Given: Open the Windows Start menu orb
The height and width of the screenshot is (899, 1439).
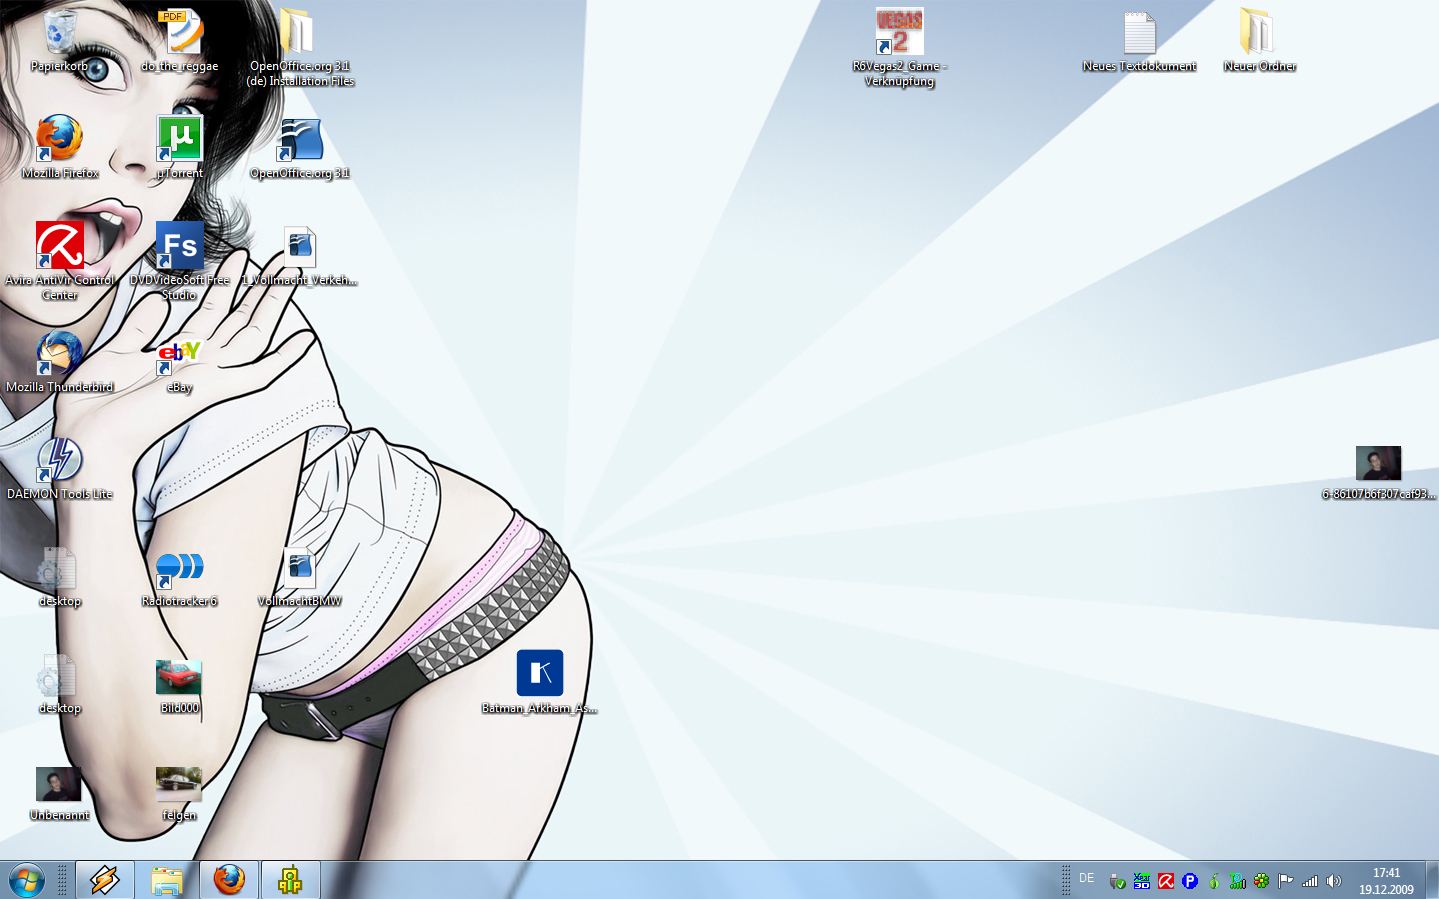Looking at the screenshot, I should click(27, 880).
